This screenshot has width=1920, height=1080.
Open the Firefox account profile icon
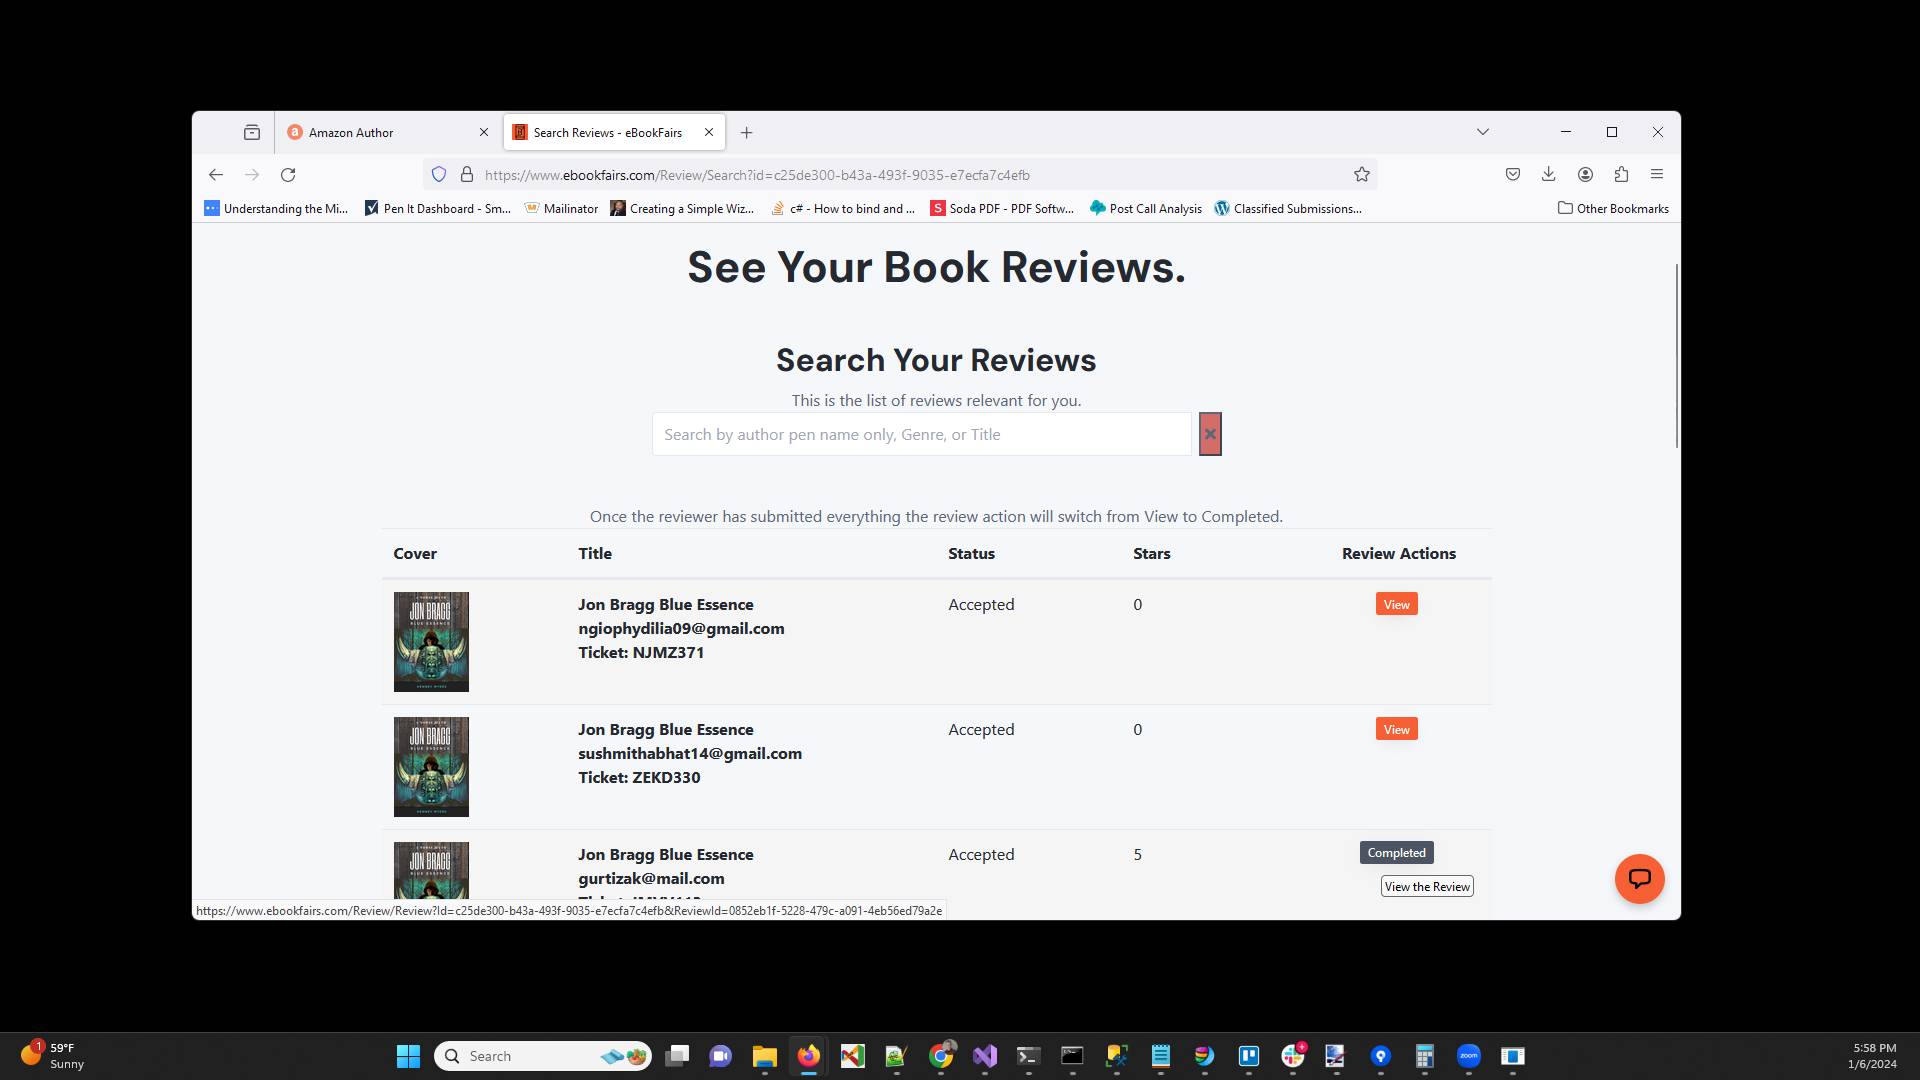[1584, 174]
